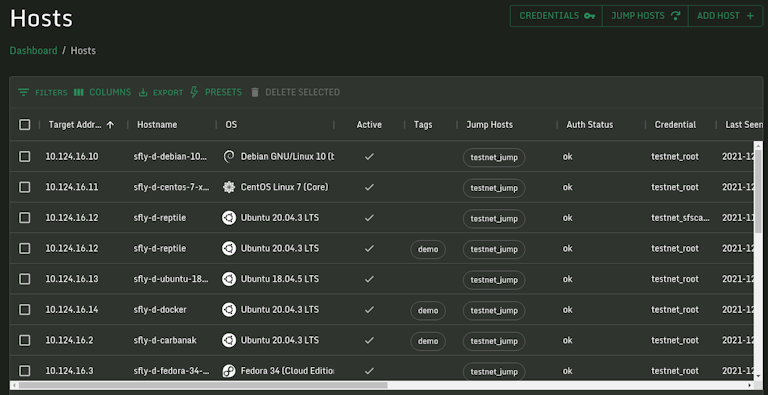
Task: Click testnet_jump chip in 10.124.16.2 row
Action: (x=494, y=341)
